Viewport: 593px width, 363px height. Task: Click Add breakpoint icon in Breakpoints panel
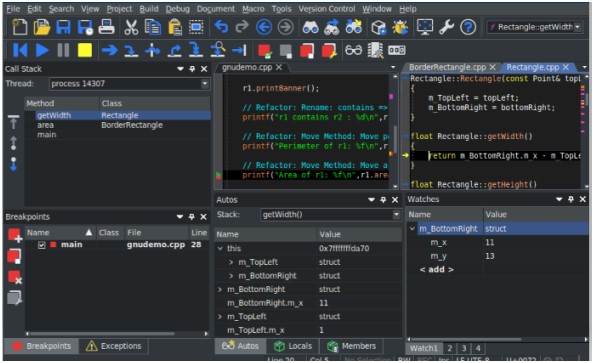[15, 235]
